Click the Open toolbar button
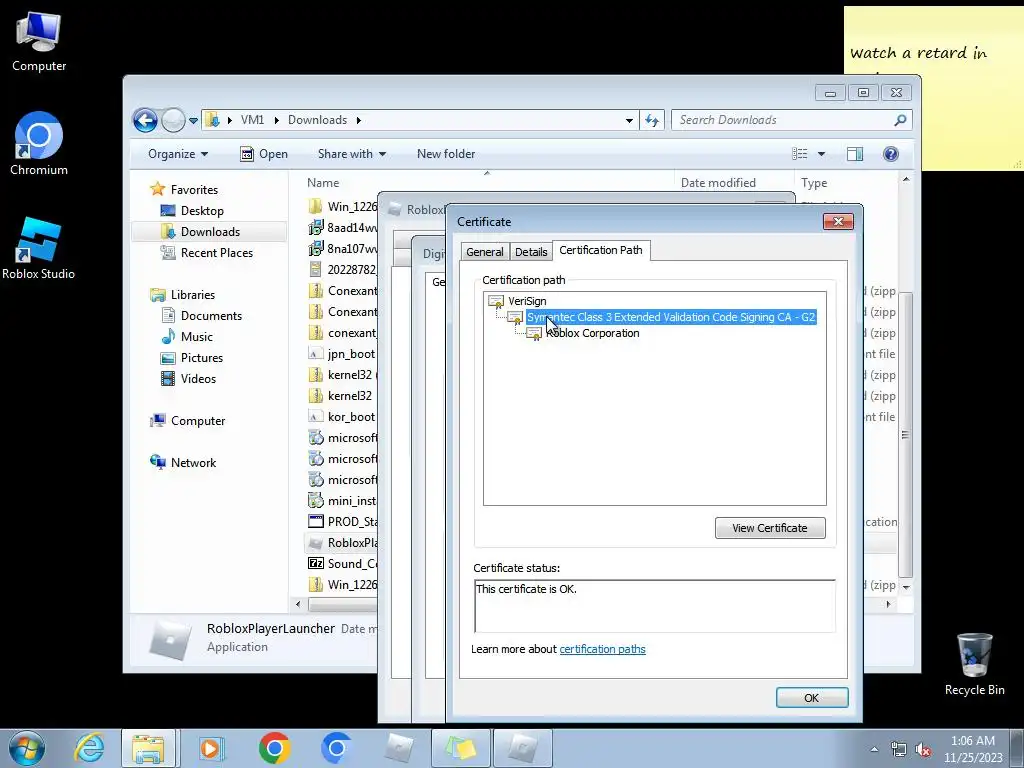The width and height of the screenshot is (1024, 768). 264,154
